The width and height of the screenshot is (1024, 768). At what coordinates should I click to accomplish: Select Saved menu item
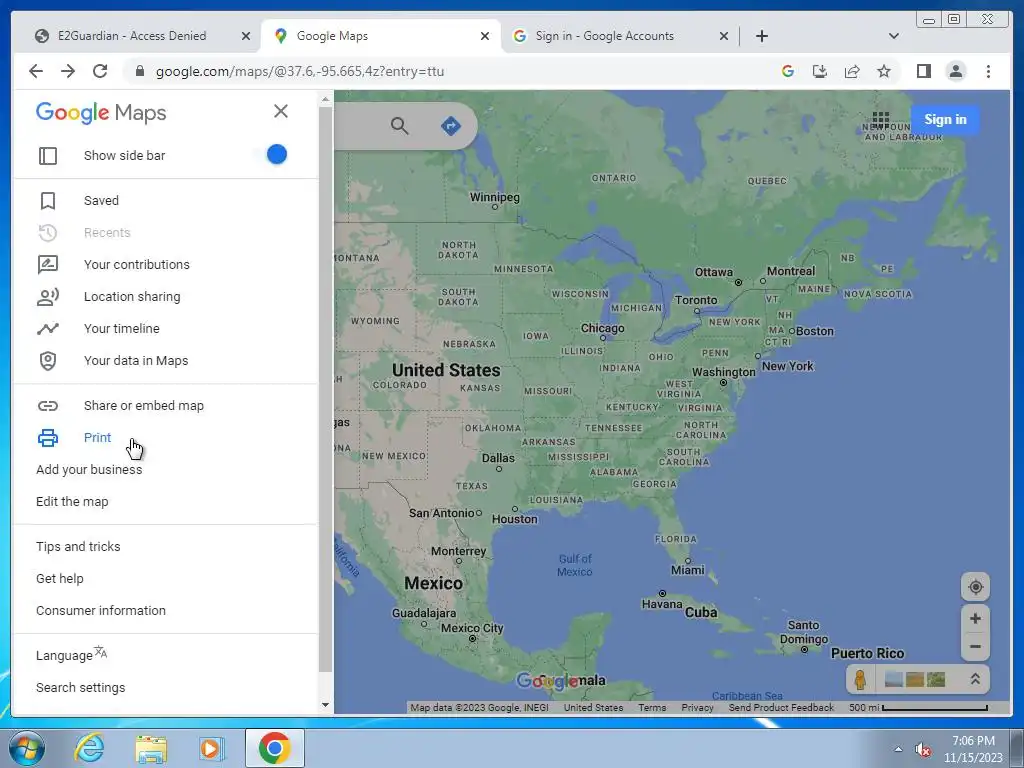tap(101, 200)
